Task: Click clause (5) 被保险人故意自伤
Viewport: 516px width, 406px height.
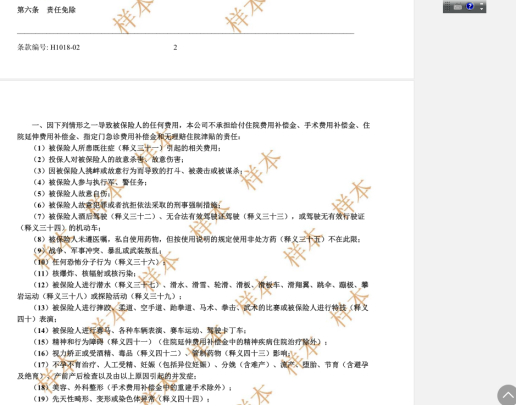Action: (x=71, y=194)
